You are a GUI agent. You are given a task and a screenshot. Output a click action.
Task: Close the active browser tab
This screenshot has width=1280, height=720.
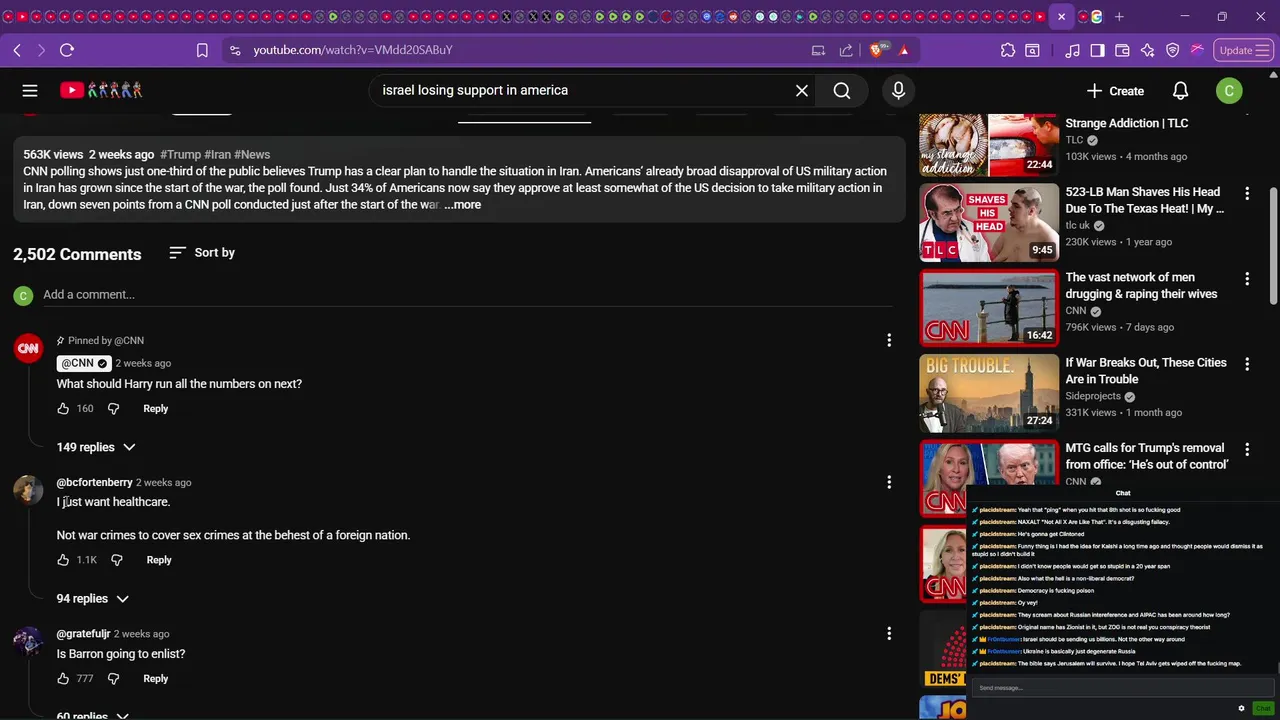(x=1061, y=17)
